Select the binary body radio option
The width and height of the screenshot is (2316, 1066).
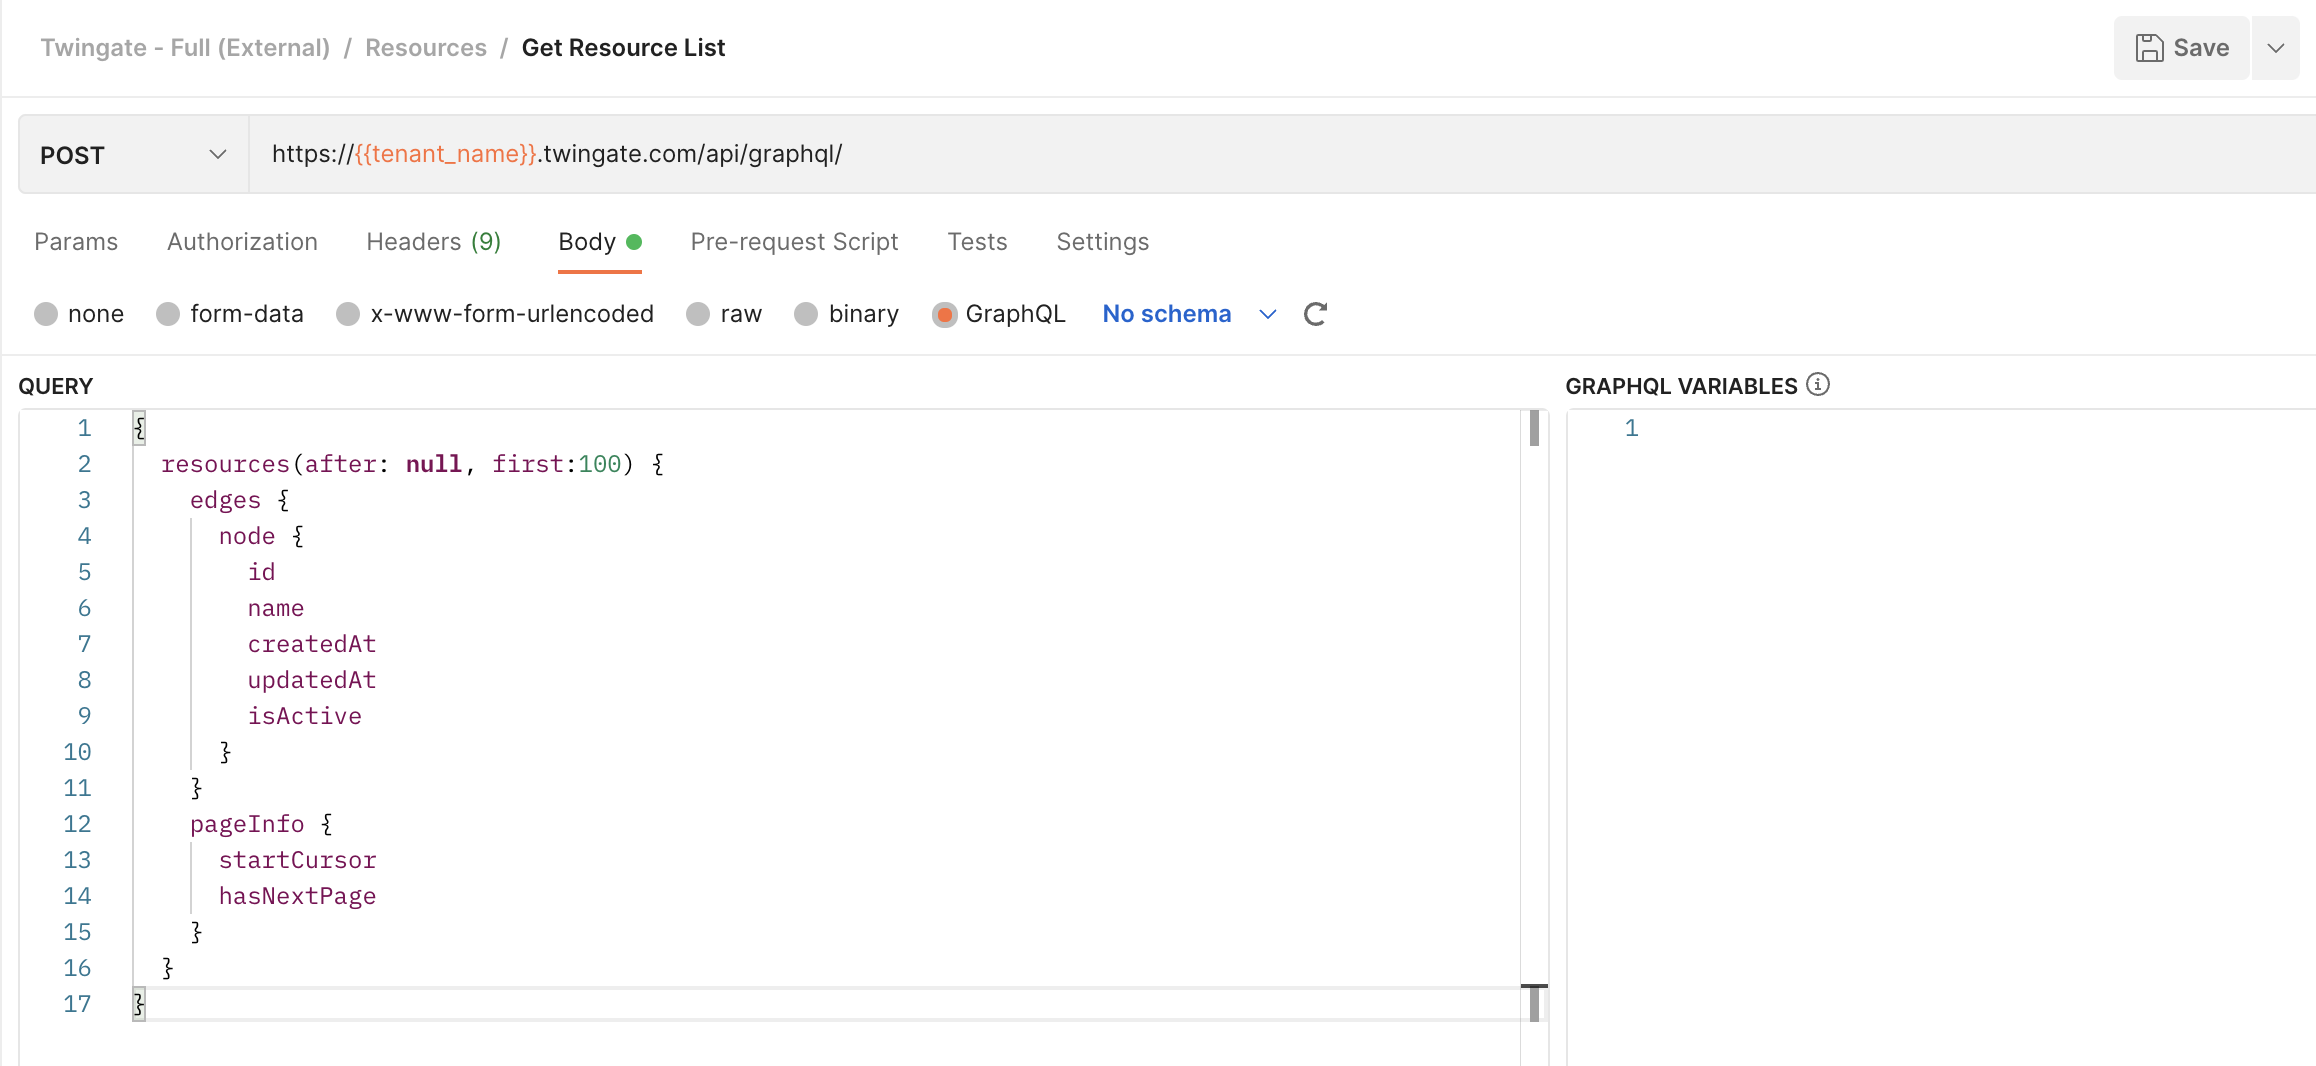pyautogui.click(x=806, y=314)
